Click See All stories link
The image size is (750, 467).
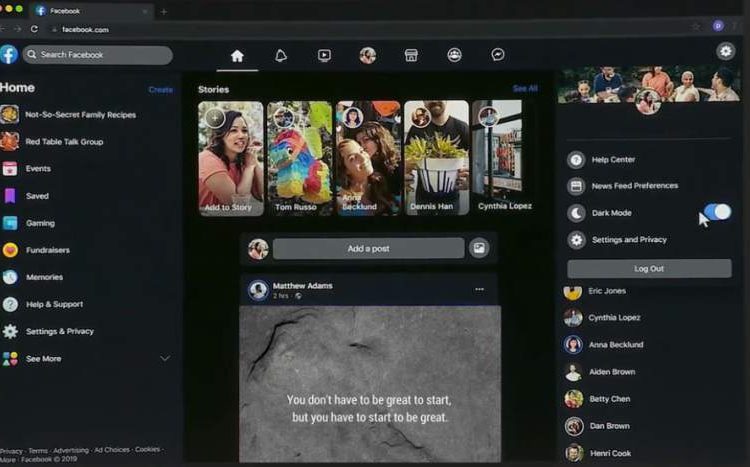pos(525,89)
